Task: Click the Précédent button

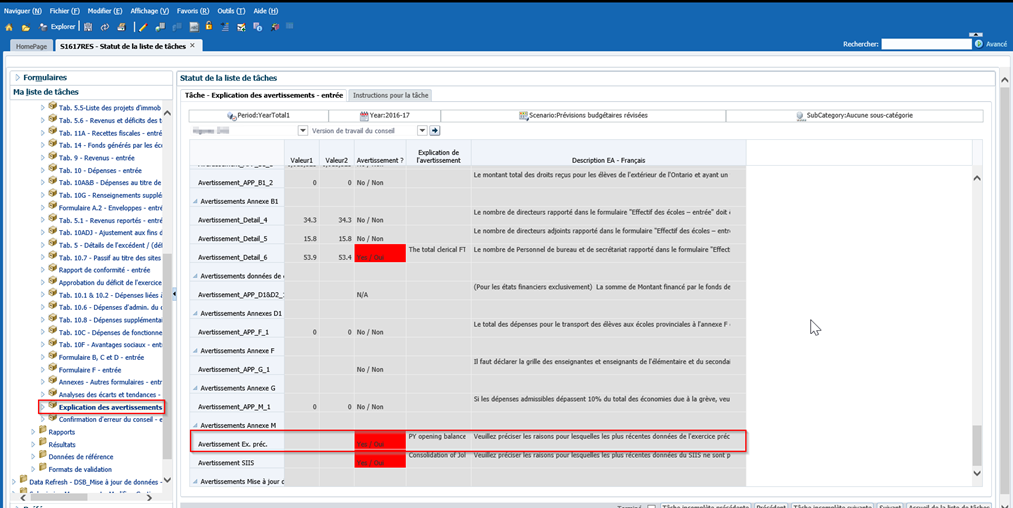Action: (x=769, y=506)
